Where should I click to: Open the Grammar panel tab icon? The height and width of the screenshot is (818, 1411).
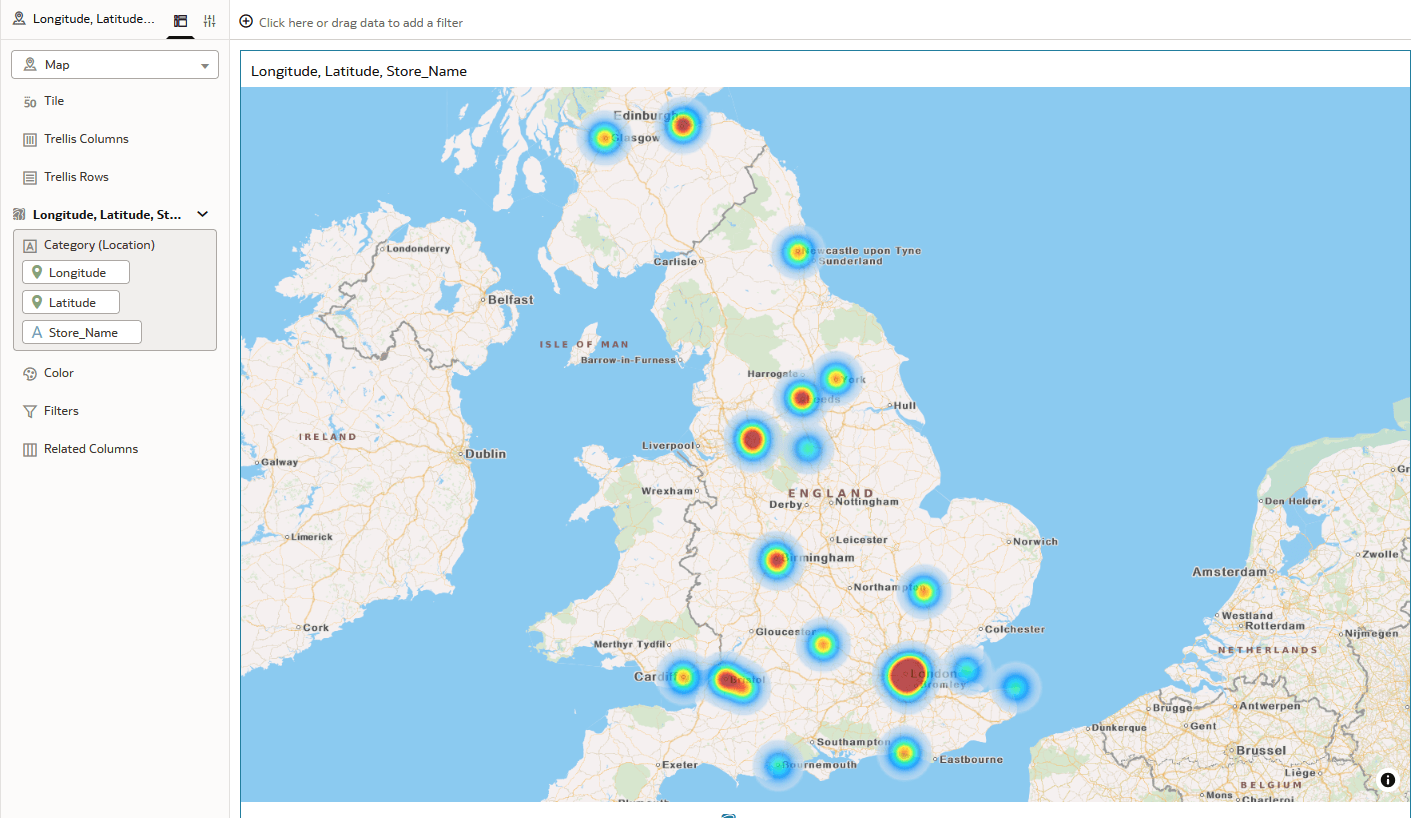pos(180,20)
